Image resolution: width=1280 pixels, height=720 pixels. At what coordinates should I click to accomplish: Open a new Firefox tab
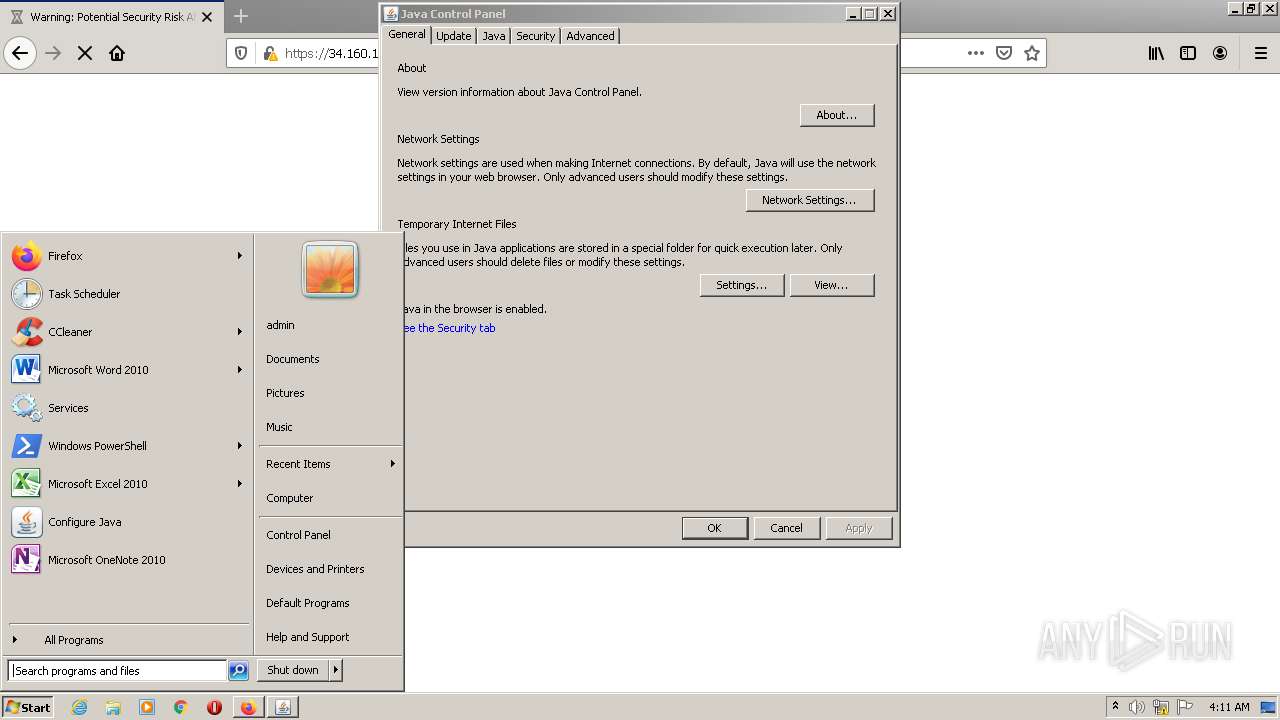click(241, 16)
